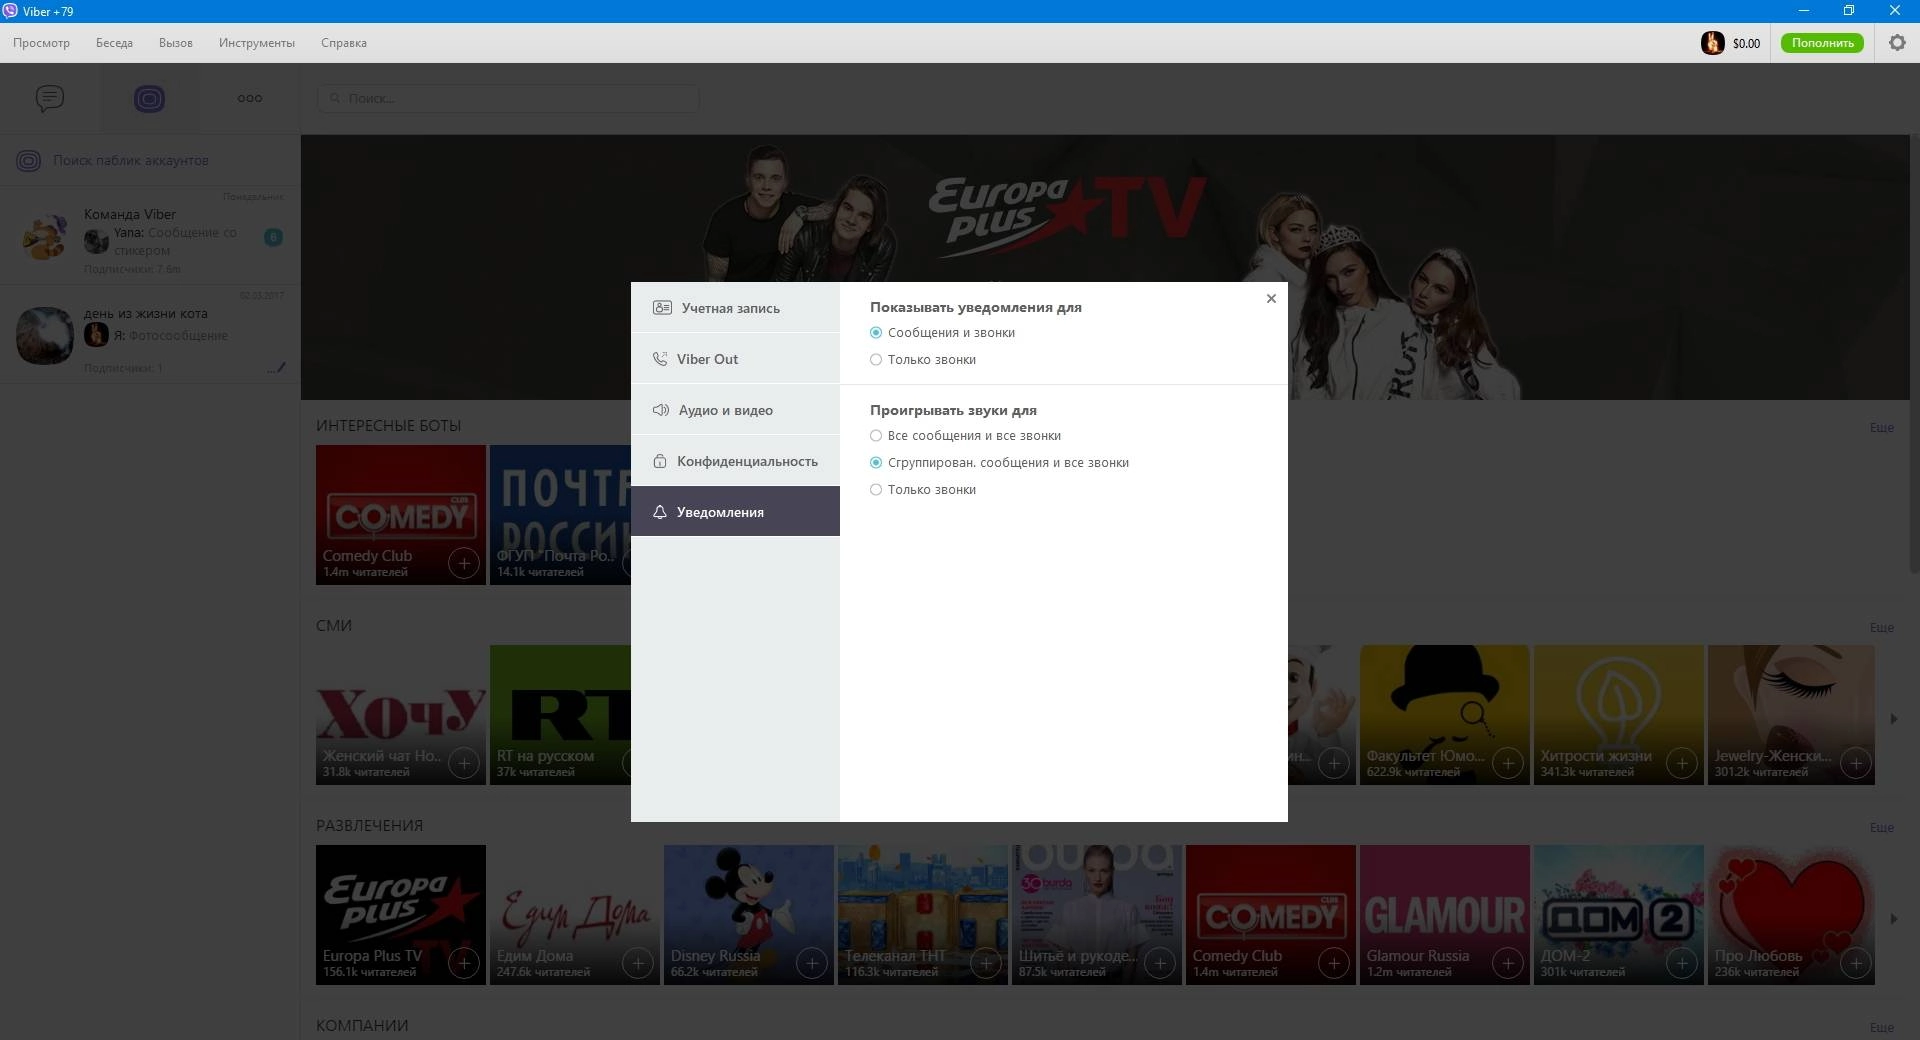Viewport: 1920px width, 1040px height.
Task: Click plus icon on Jewelry-Женски card
Action: (1856, 764)
